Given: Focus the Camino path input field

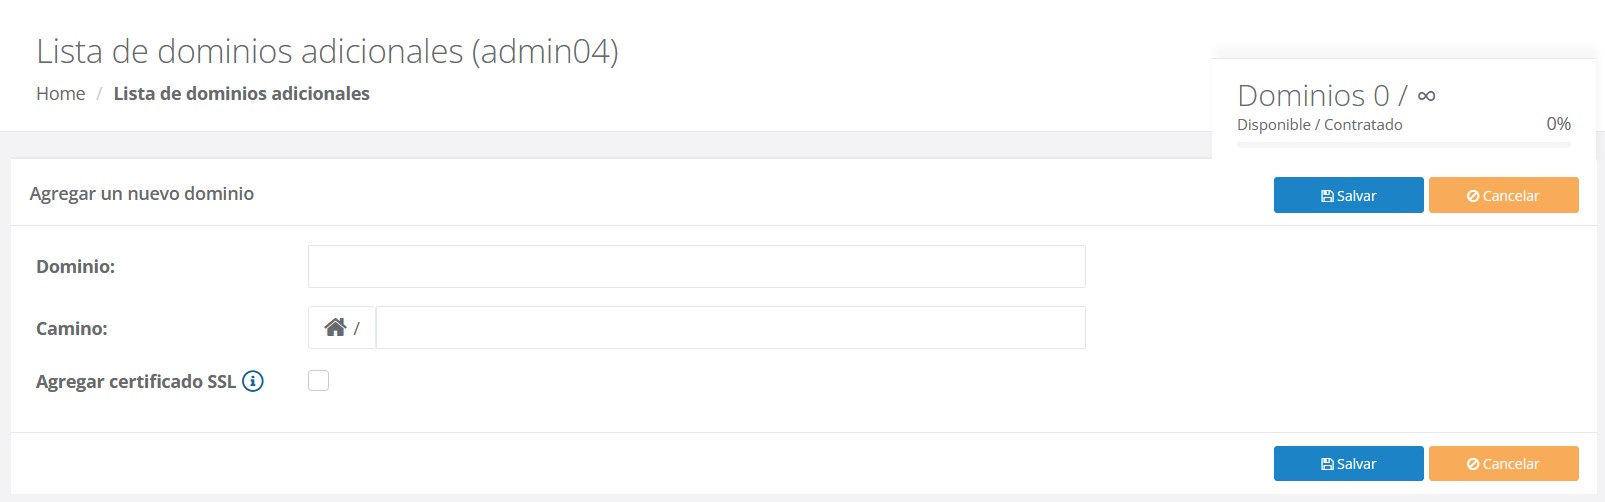Looking at the screenshot, I should (730, 328).
